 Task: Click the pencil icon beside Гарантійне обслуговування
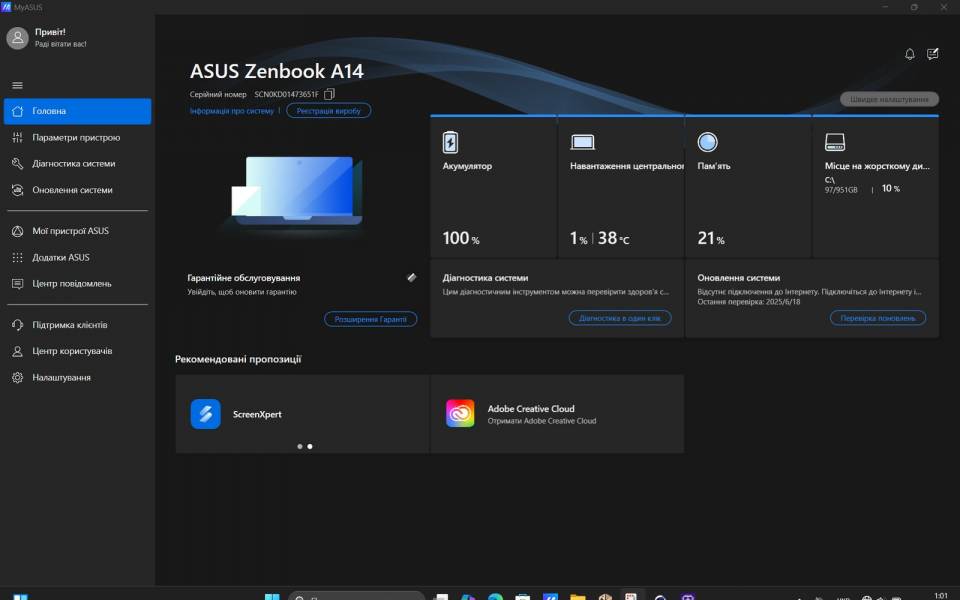click(412, 277)
